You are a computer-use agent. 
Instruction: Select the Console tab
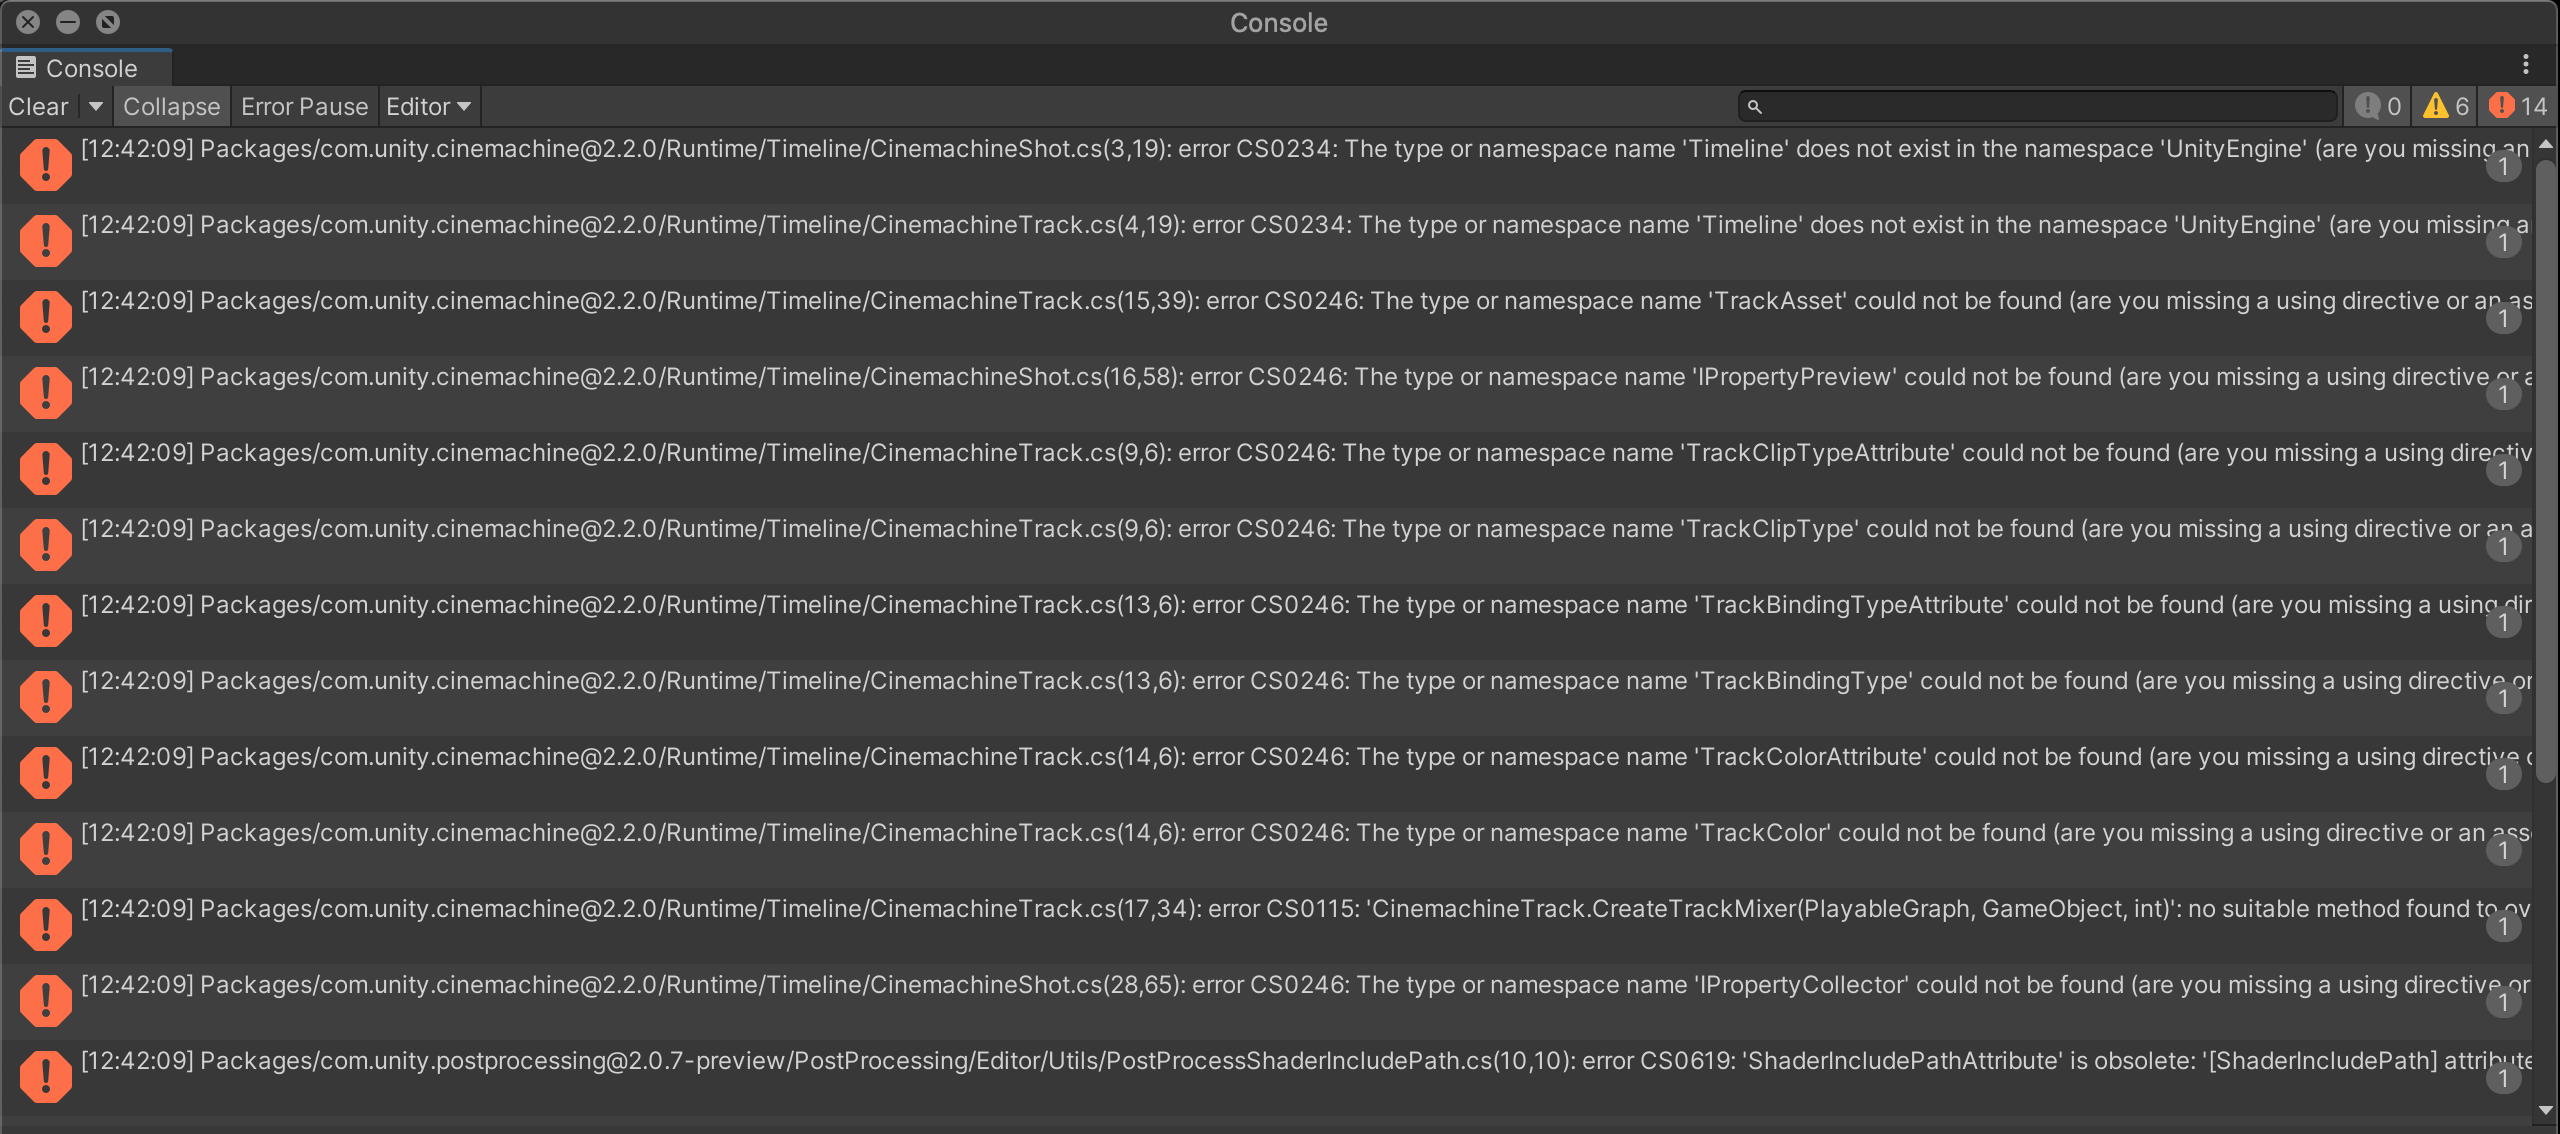coord(88,68)
